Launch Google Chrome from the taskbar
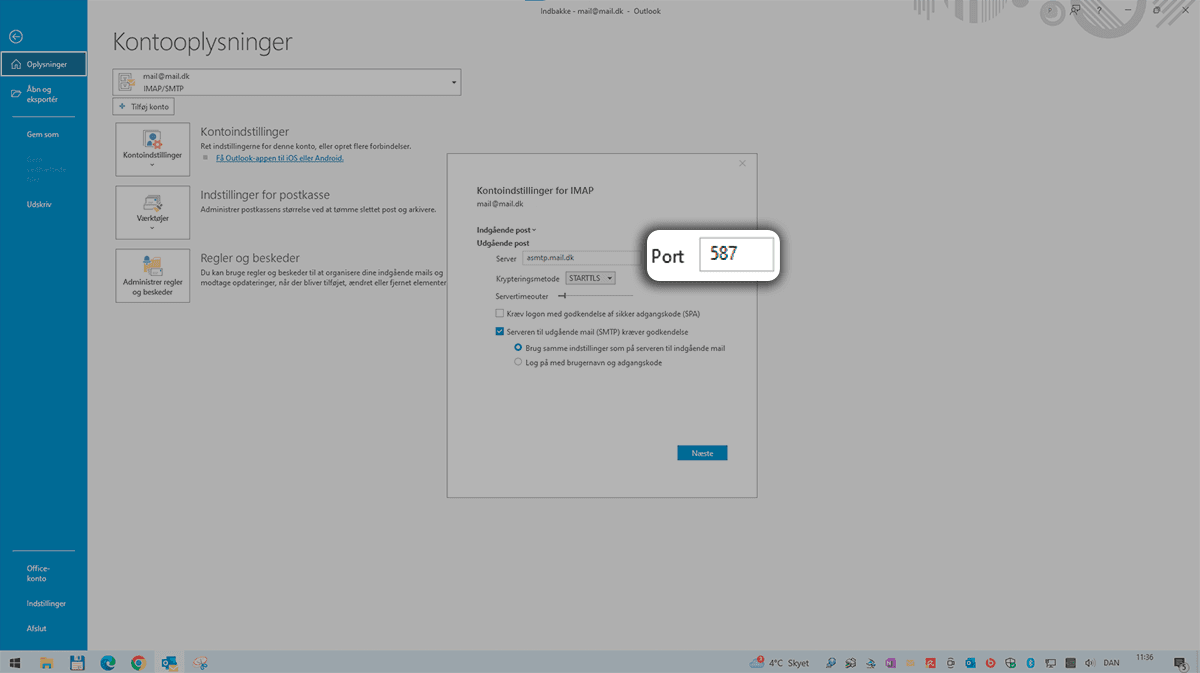The image size is (1200, 673). (138, 662)
